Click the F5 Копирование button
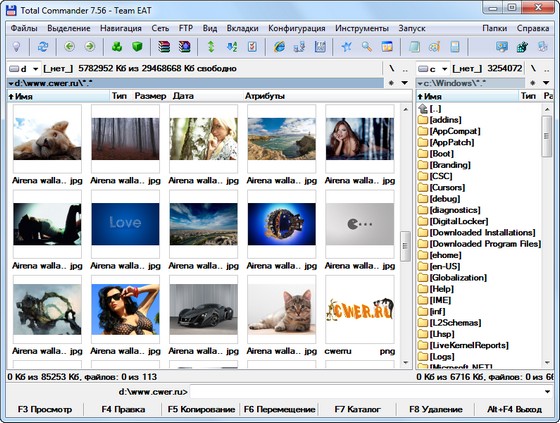This screenshot has width=560, height=423. tap(201, 409)
